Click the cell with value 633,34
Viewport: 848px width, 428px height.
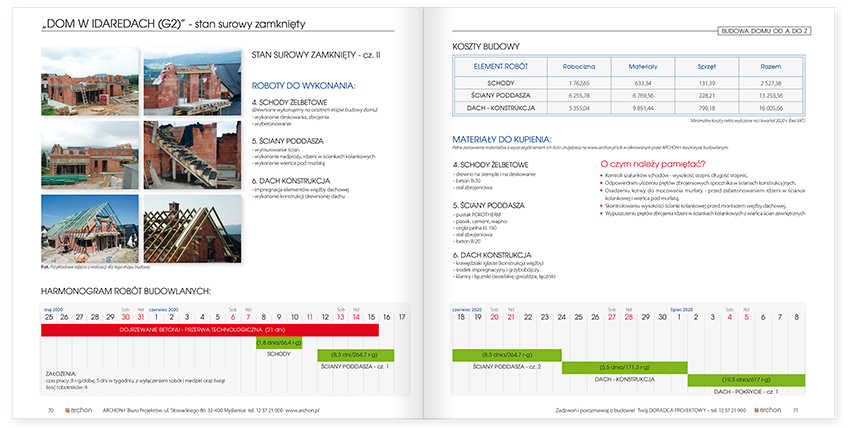[x=643, y=83]
